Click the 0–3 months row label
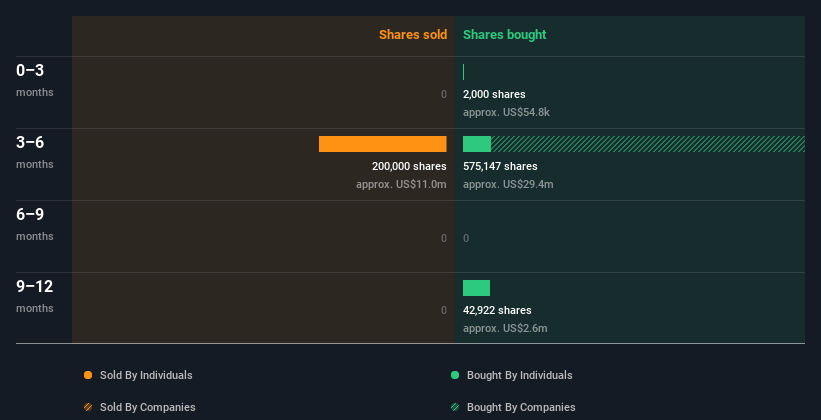 pos(35,80)
